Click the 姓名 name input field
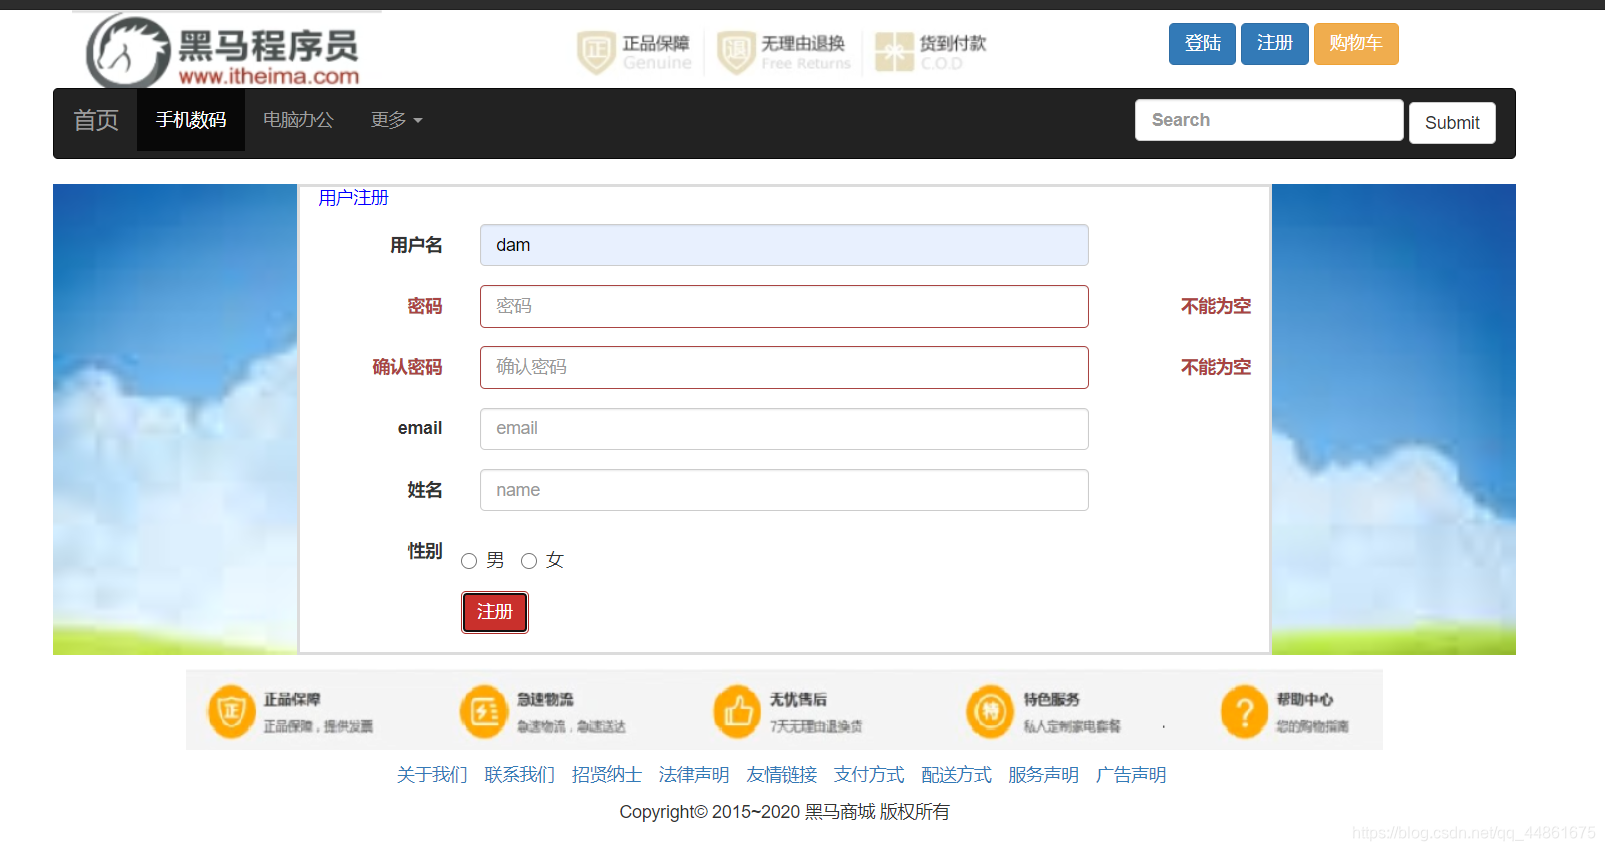Image resolution: width=1605 pixels, height=851 pixels. tap(784, 490)
